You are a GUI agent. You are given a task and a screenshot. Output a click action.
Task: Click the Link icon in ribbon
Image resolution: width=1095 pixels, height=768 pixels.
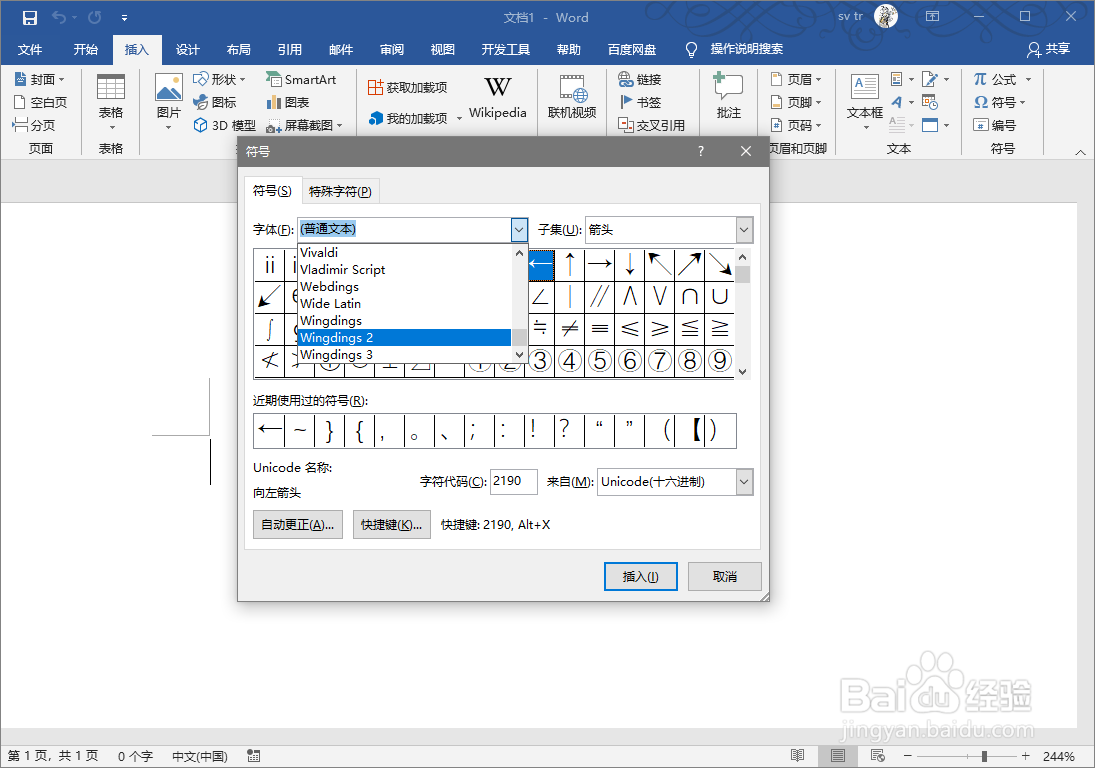(625, 79)
